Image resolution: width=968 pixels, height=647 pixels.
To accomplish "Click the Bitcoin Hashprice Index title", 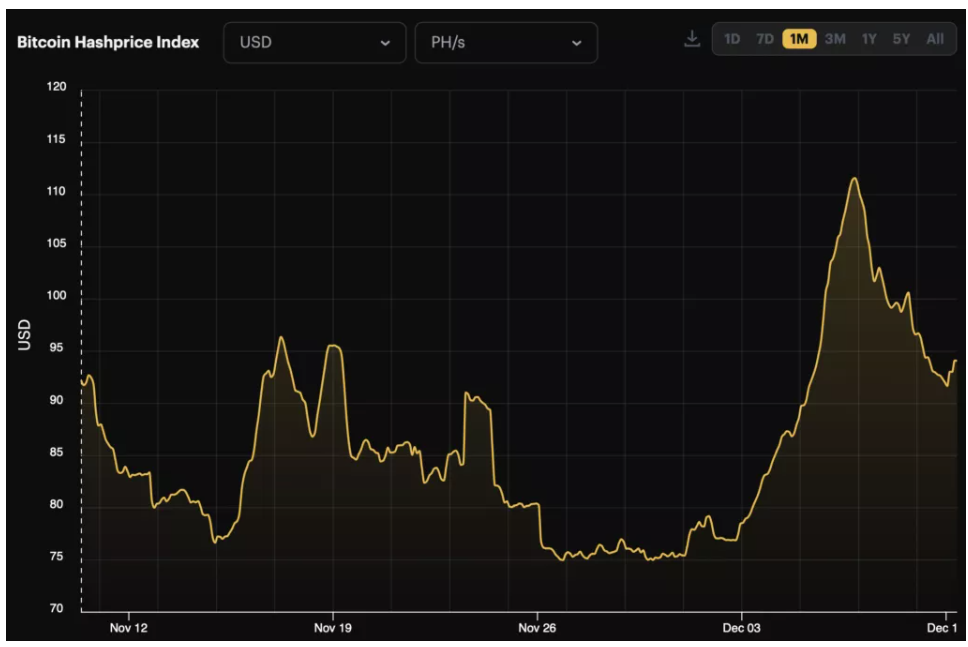I will coord(108,42).
